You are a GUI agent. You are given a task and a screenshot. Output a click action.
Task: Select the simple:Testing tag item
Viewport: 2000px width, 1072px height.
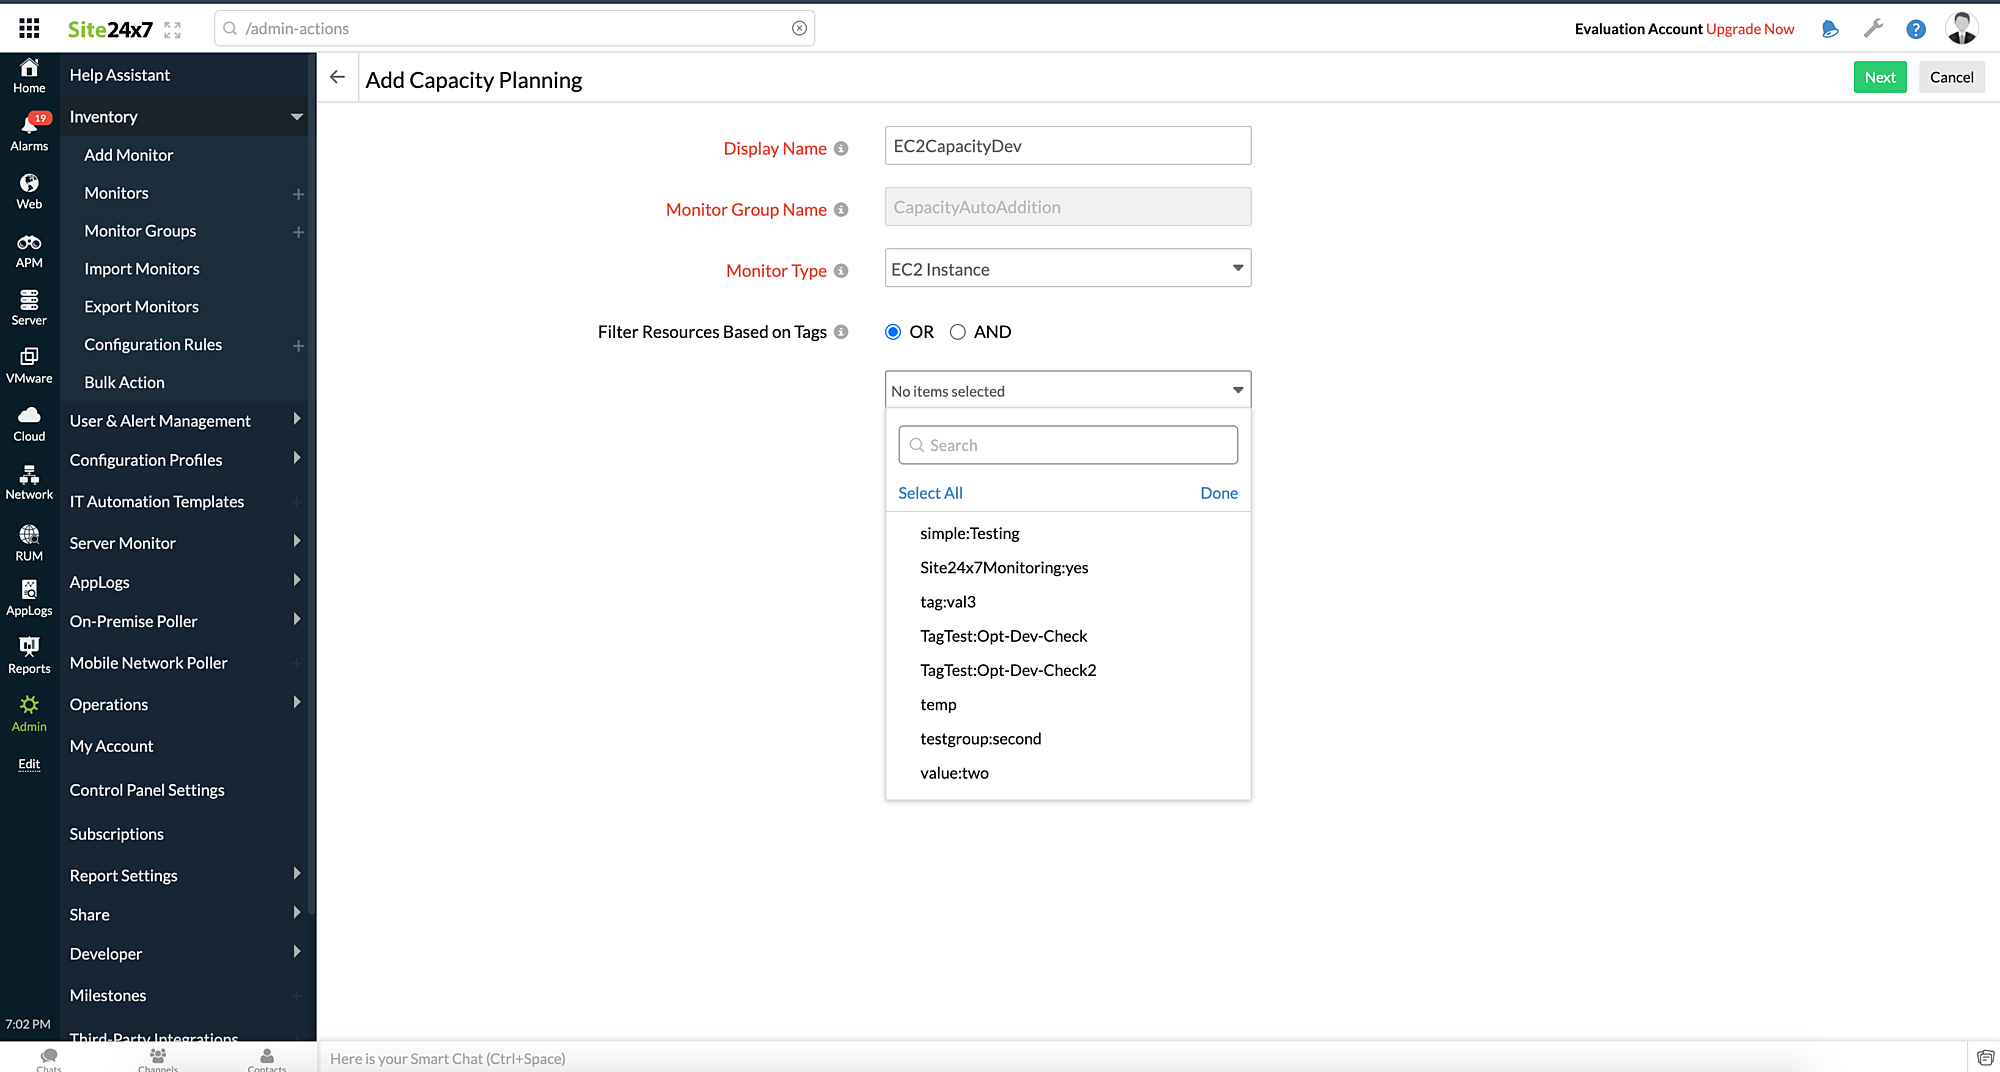(x=969, y=533)
